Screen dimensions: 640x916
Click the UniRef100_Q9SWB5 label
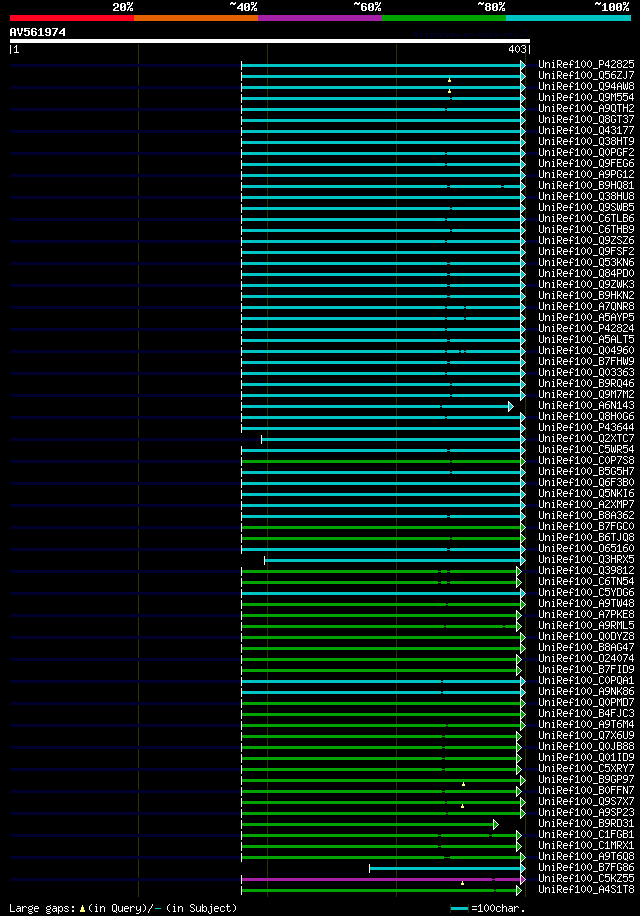[586, 207]
